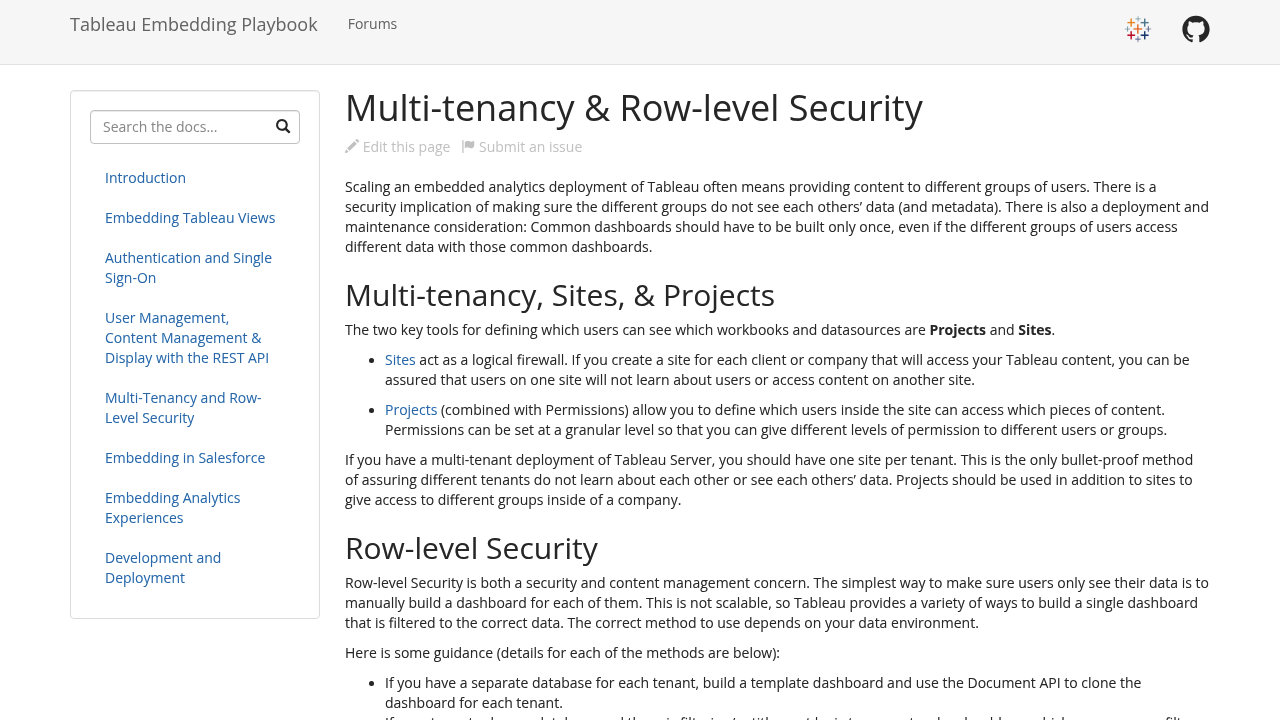
Task: Click the bold word Projects in the intro sentence
Action: 957,330
